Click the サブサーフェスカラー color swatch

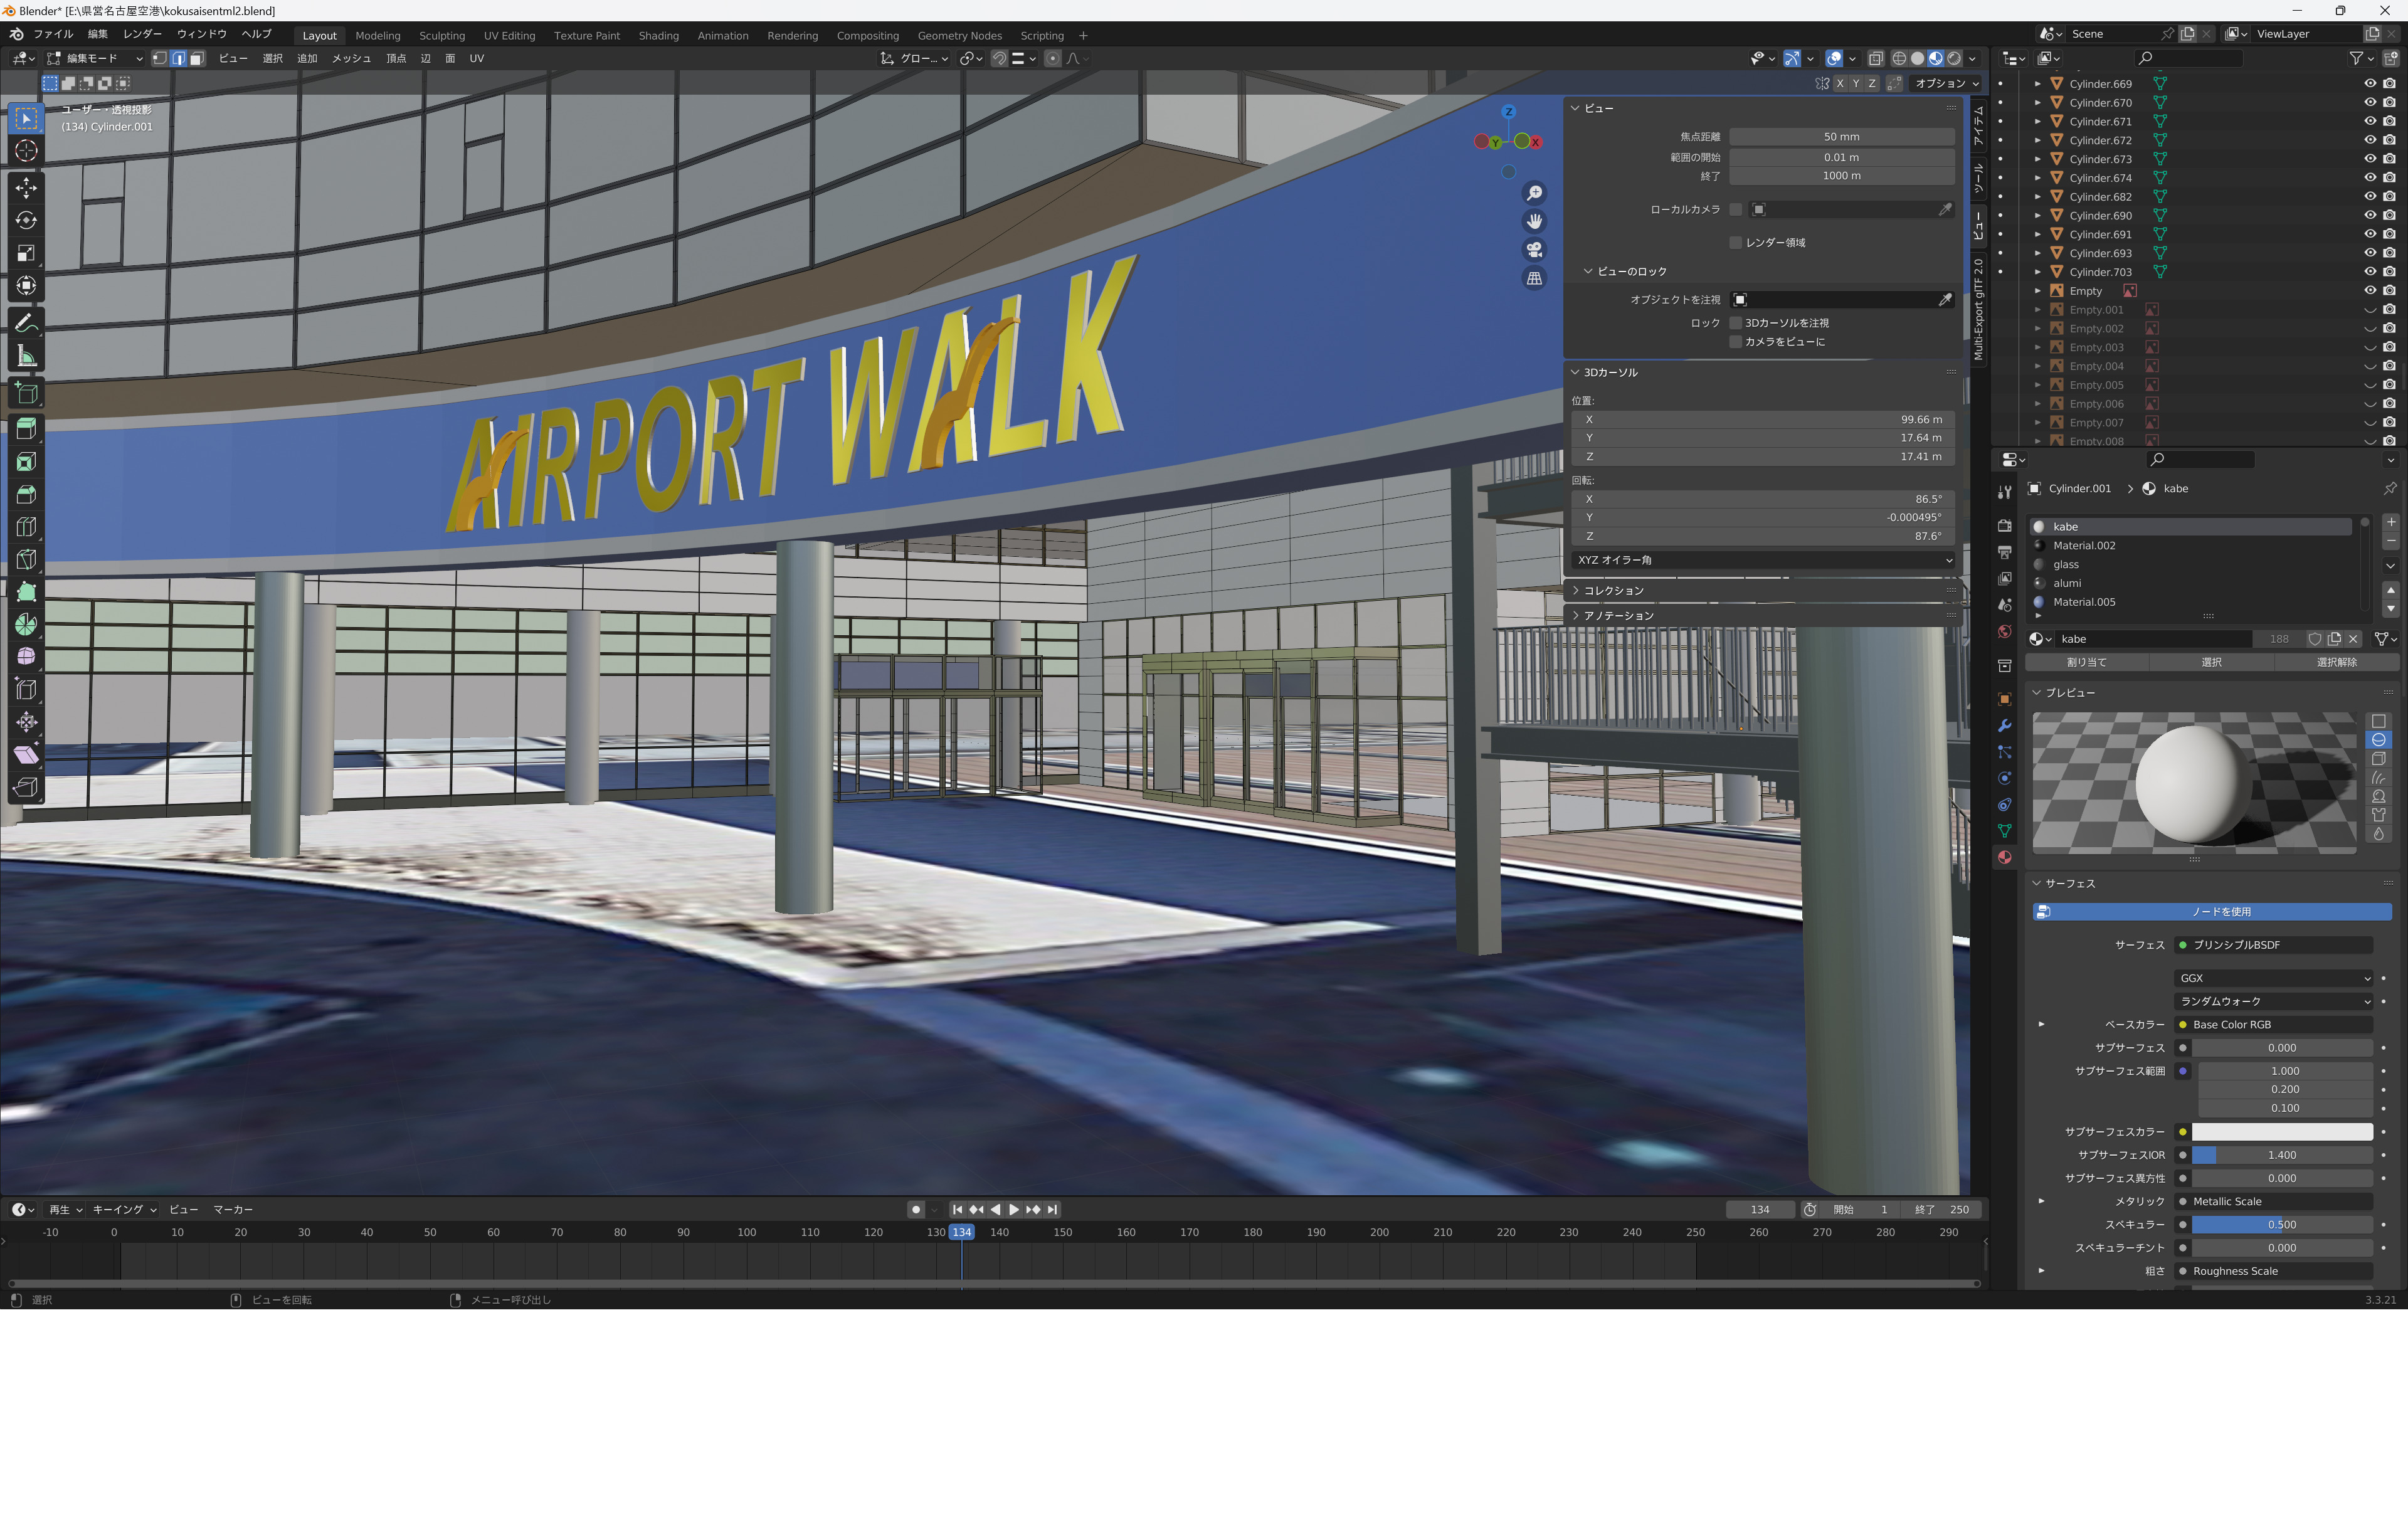(x=2282, y=1132)
